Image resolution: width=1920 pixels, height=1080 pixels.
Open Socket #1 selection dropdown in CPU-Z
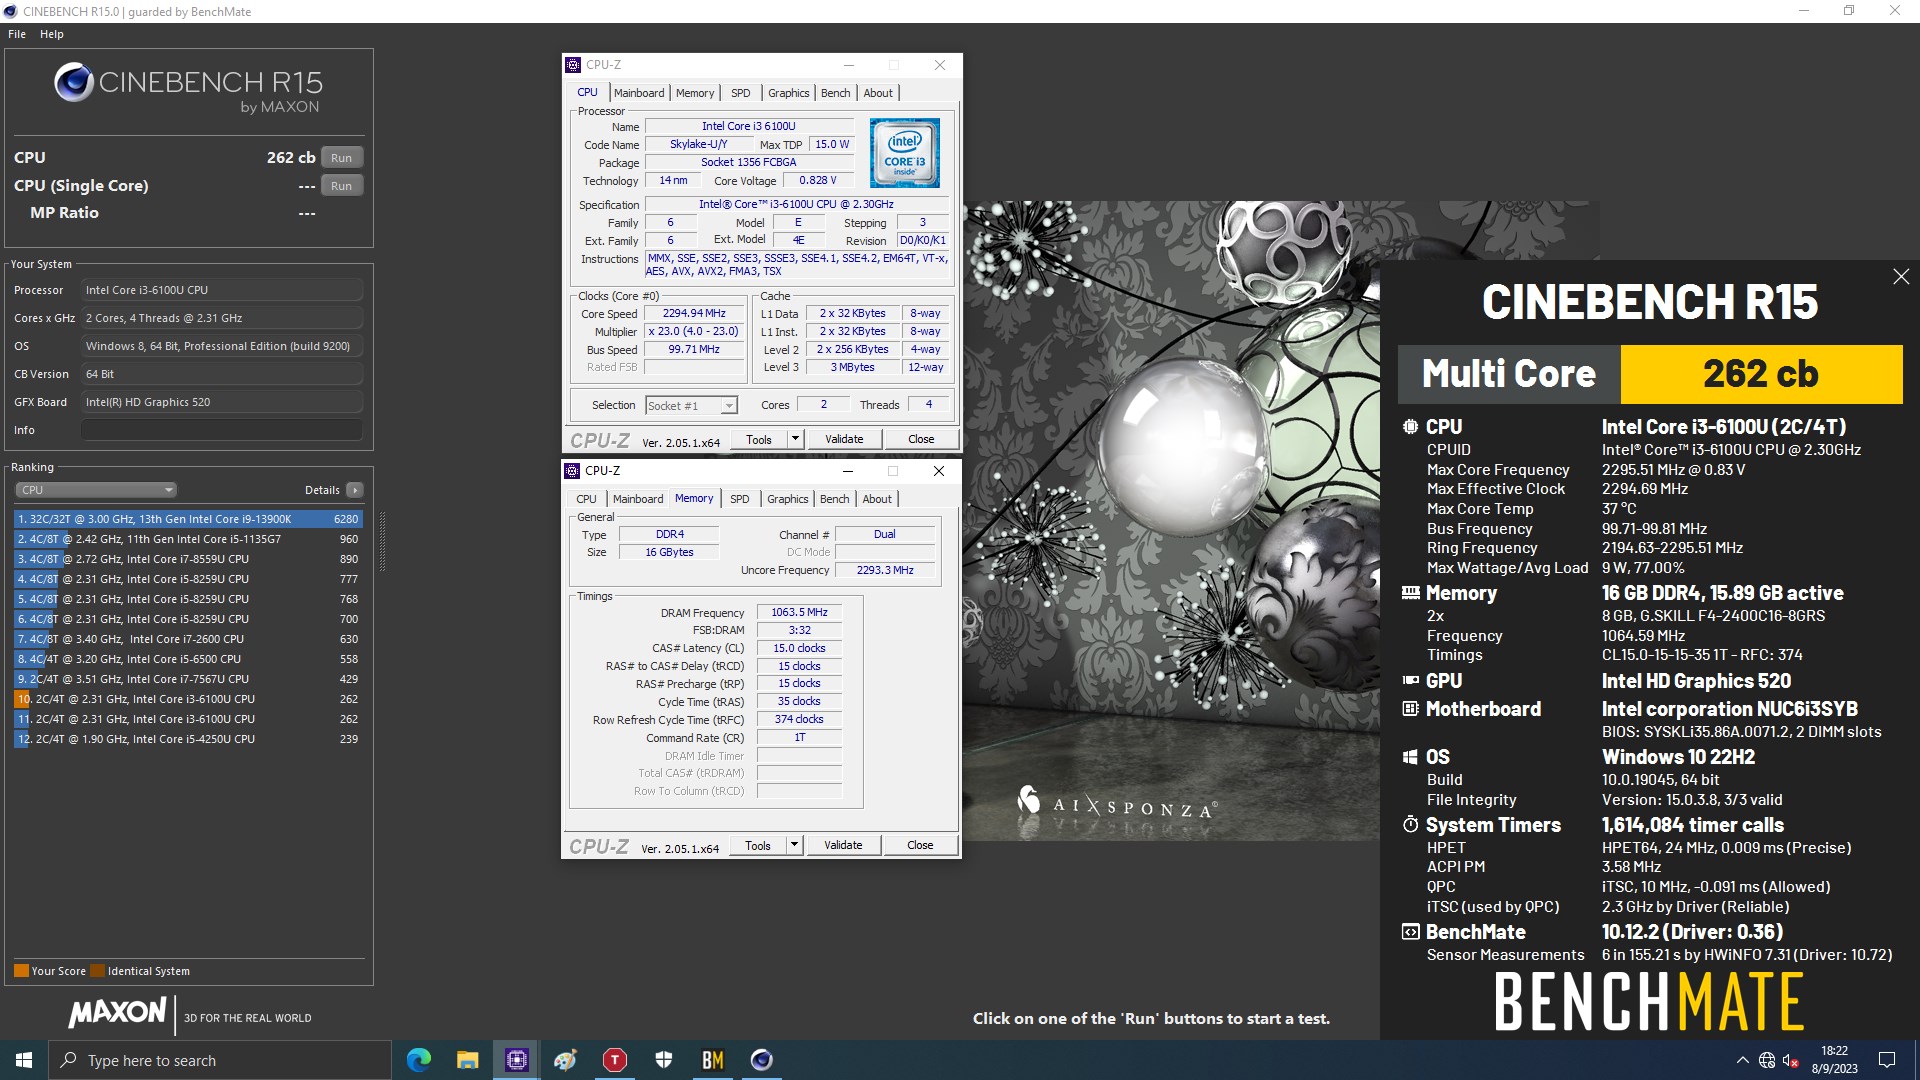point(691,405)
